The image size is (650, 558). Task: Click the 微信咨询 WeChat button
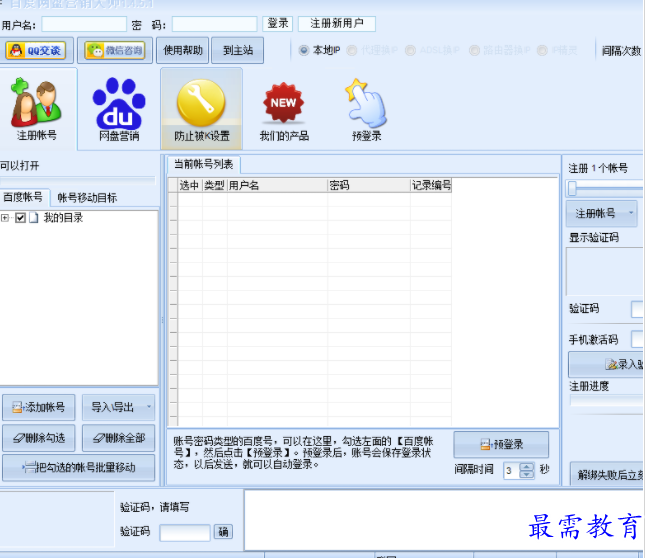click(115, 51)
